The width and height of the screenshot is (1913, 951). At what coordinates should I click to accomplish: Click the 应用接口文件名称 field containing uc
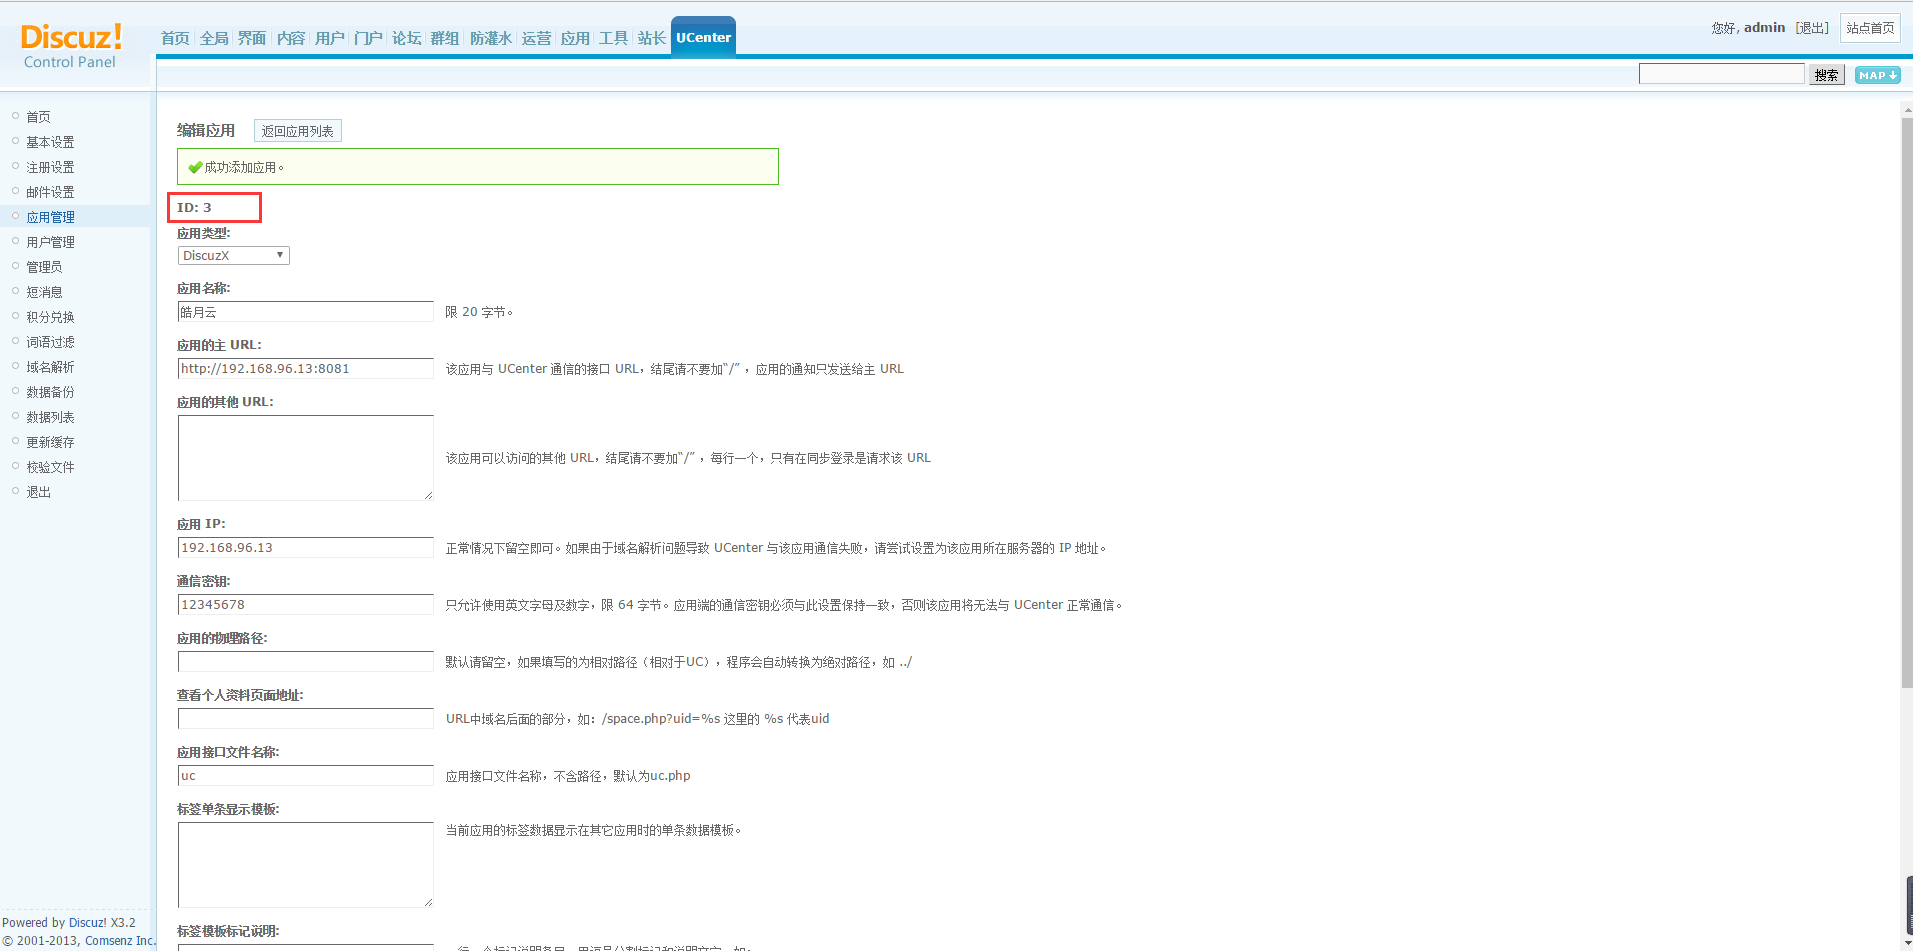306,776
